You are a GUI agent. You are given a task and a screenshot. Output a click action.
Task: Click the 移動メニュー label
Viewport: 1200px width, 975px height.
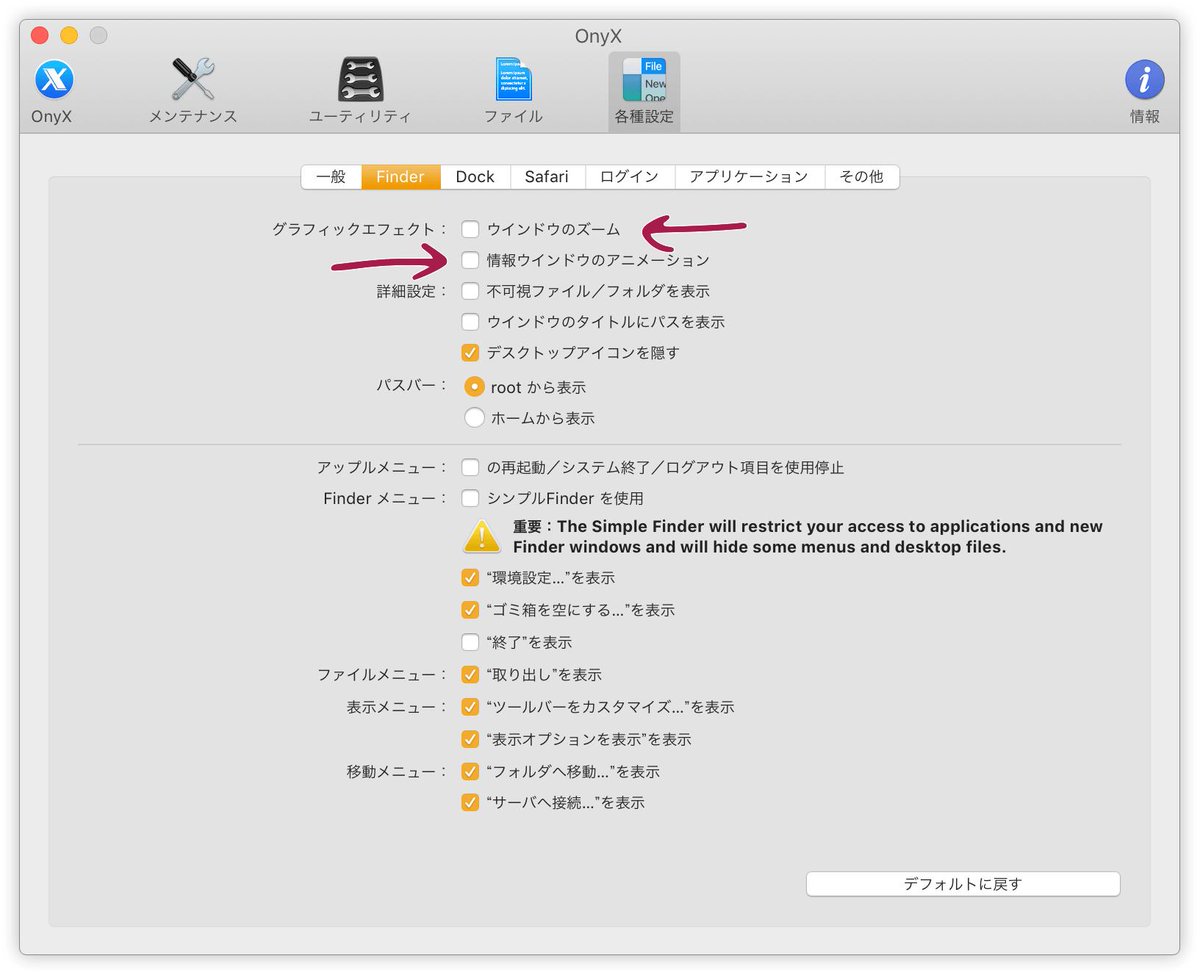(x=397, y=772)
